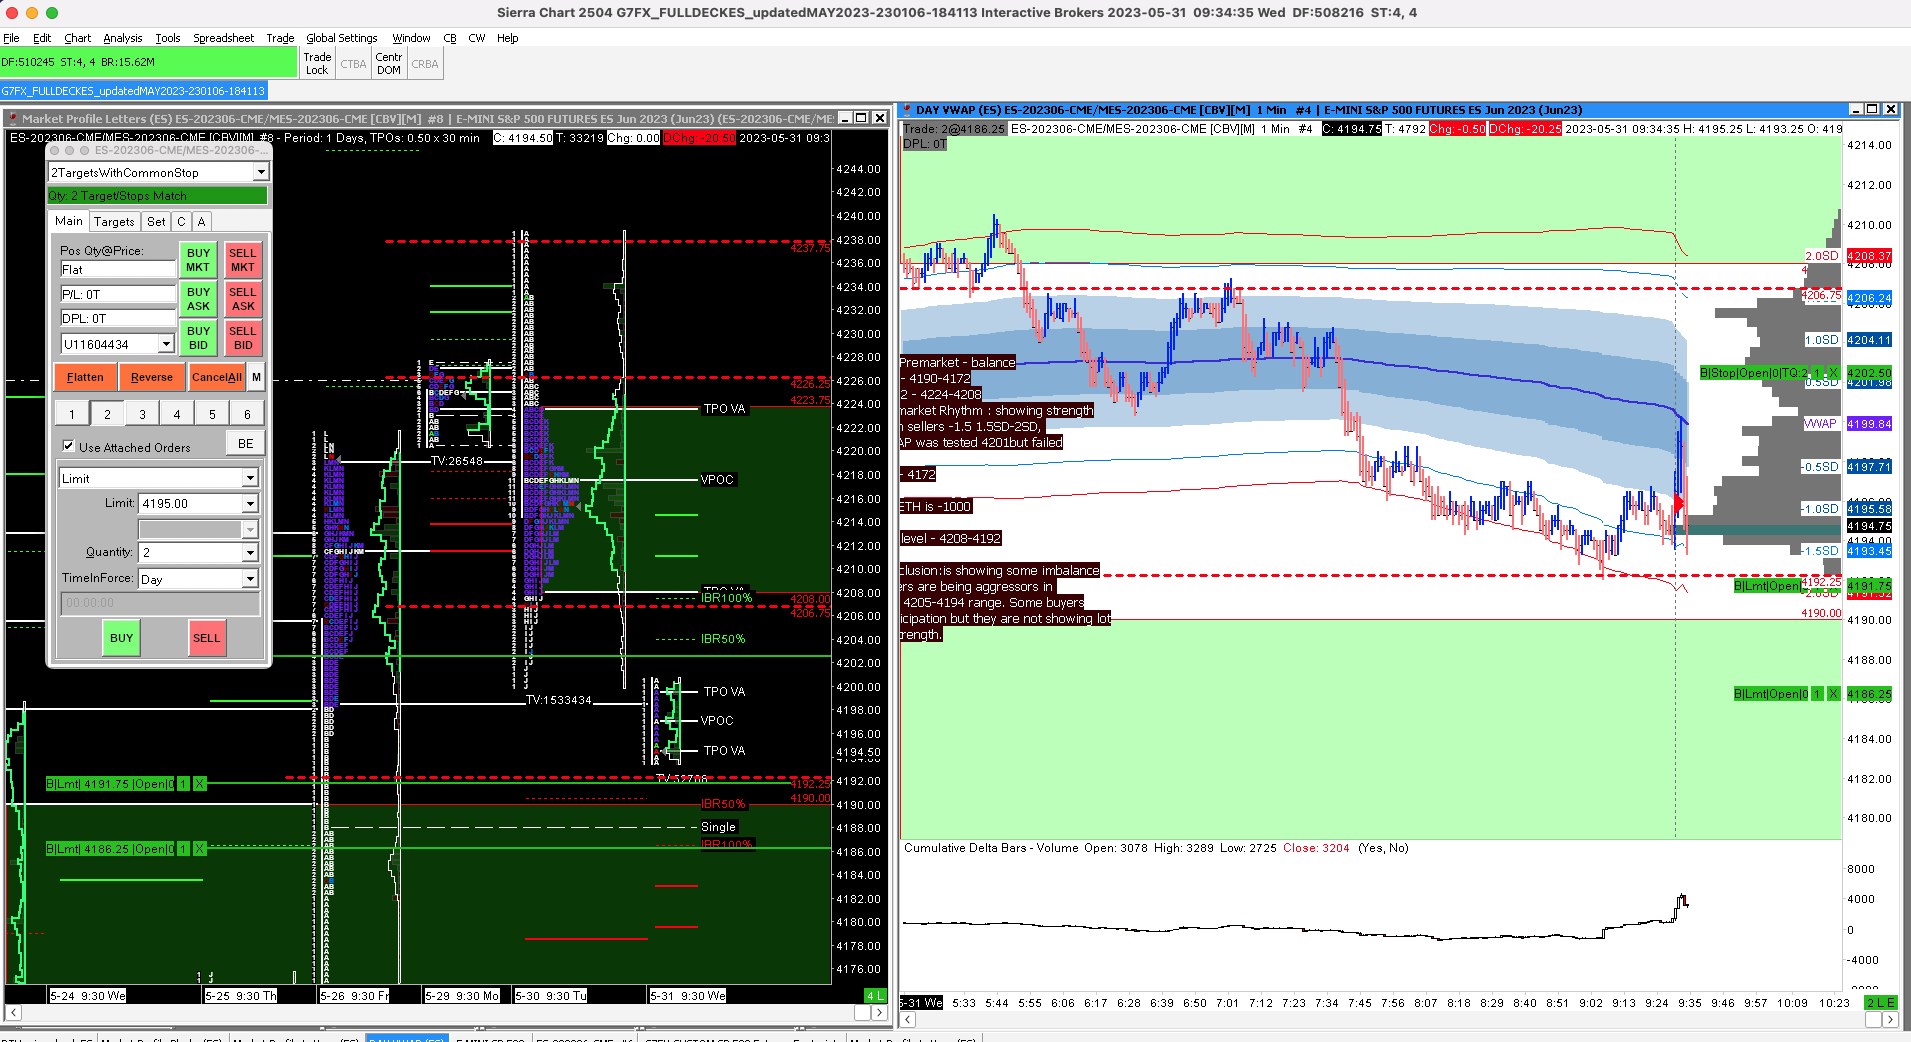Open the Limit order type dropdown

tap(250, 478)
